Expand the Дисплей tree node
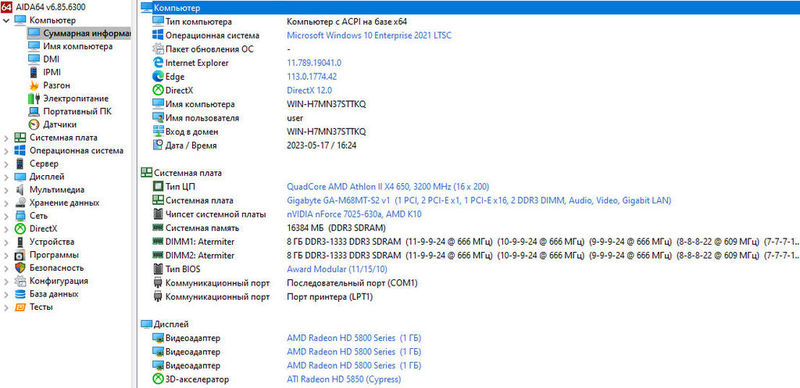 coord(6,177)
